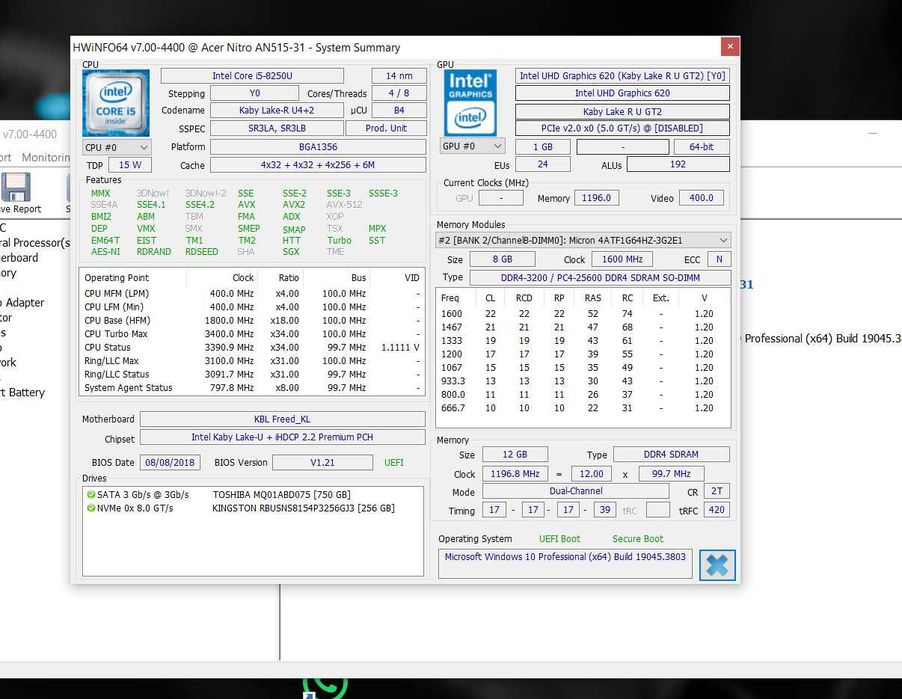Screen dimensions: 902x699
Task: Click the Intel Core i5-8250U name field
Action: coord(252,76)
